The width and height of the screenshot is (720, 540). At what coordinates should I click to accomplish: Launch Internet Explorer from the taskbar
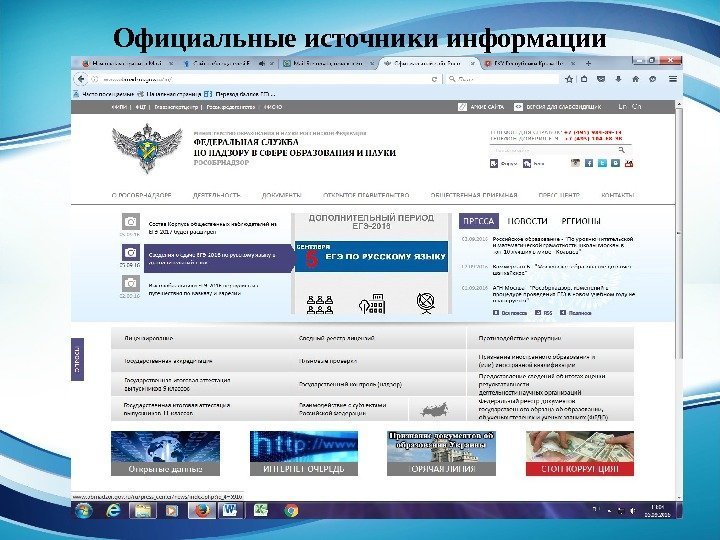coord(113,511)
